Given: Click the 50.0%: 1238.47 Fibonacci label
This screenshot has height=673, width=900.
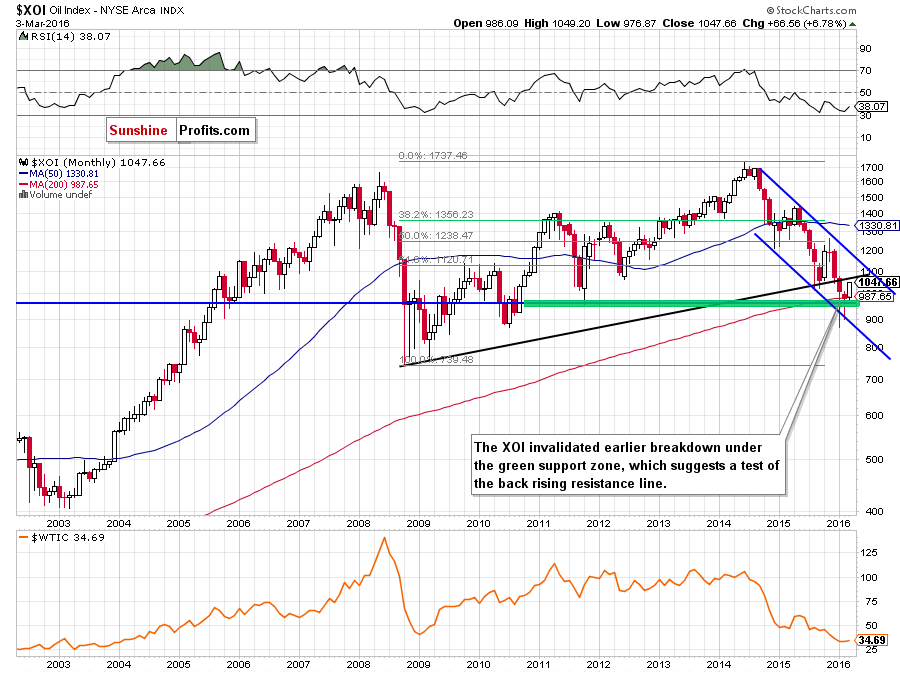Looking at the screenshot, I should coord(436,235).
